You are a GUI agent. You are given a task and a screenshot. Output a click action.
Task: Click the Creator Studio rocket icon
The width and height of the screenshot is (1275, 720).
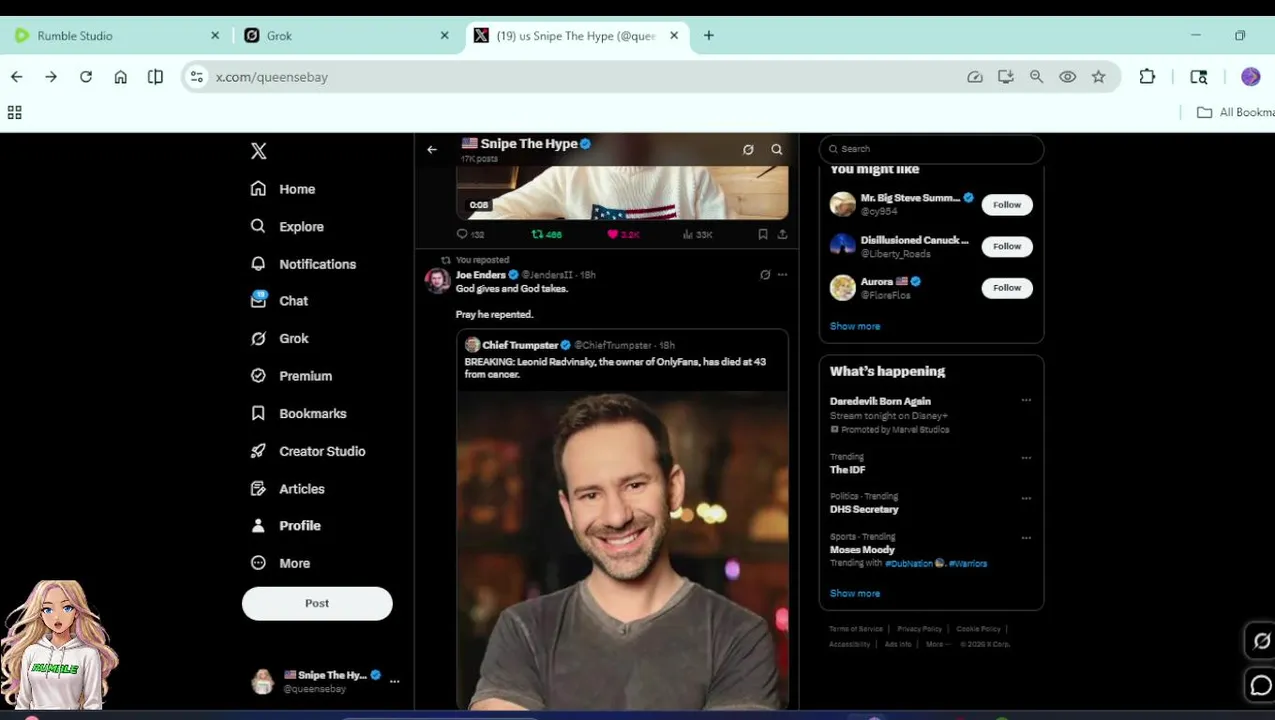tap(258, 451)
